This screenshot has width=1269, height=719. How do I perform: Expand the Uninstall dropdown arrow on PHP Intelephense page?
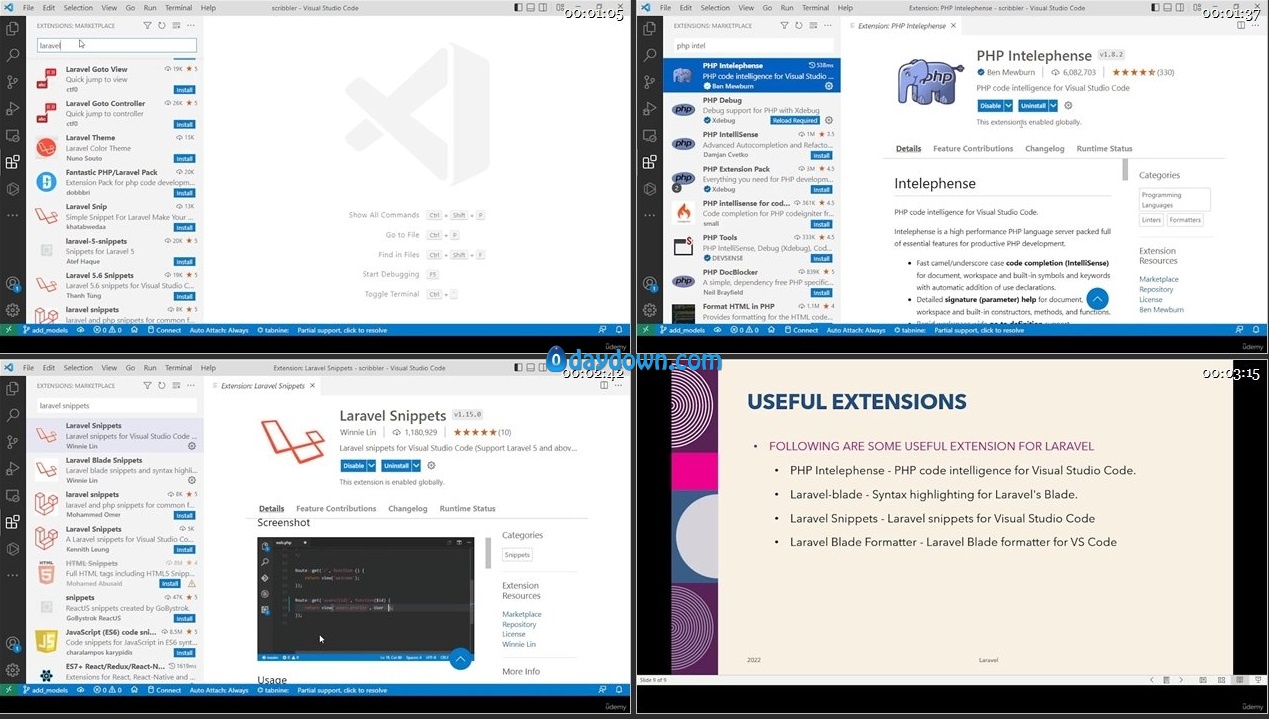[x=1053, y=105]
